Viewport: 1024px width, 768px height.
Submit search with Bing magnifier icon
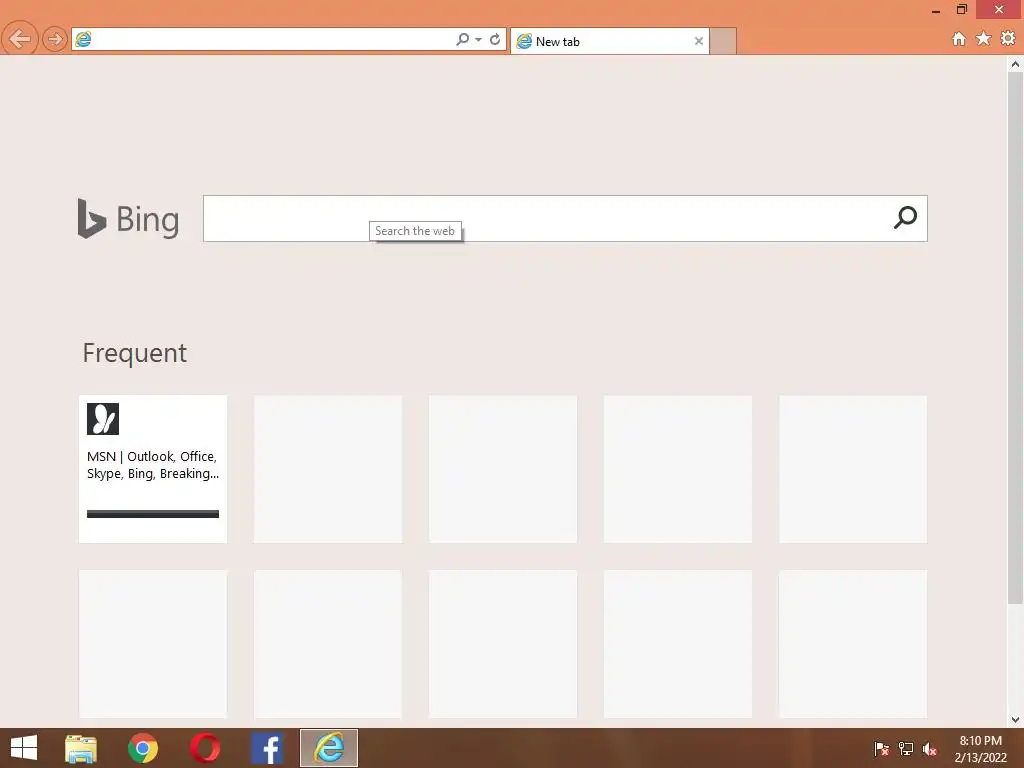tap(905, 217)
